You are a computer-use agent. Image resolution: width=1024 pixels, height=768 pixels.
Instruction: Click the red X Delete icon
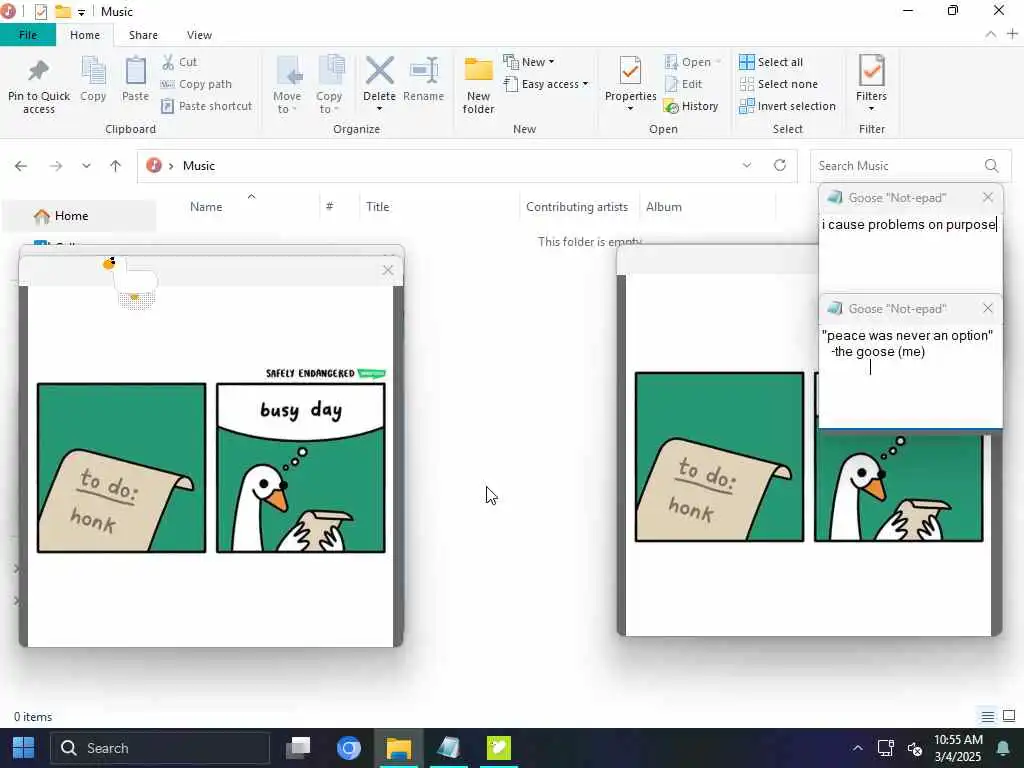(x=379, y=71)
